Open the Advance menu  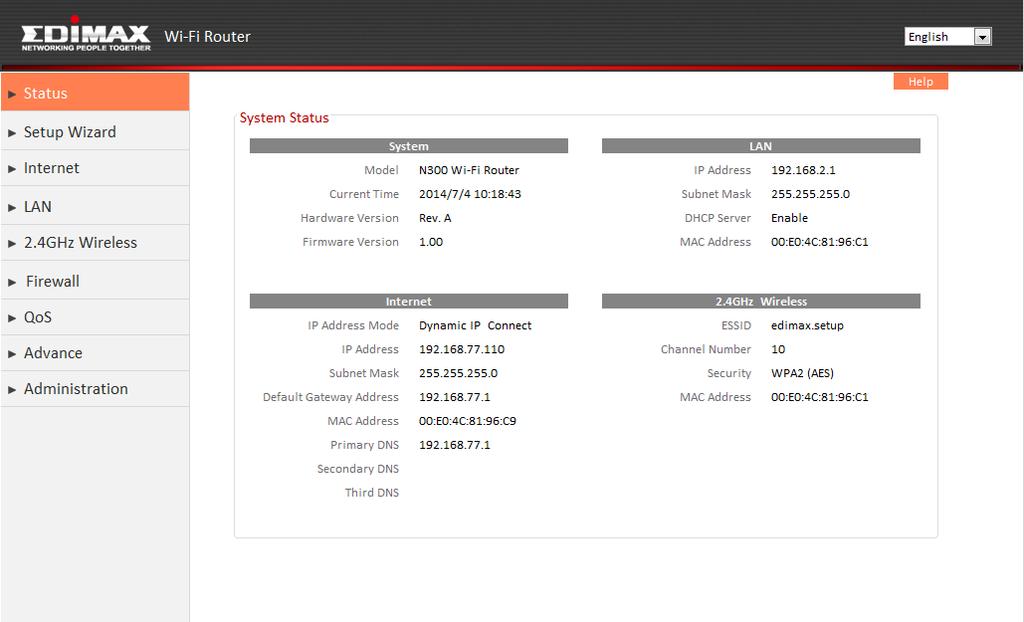pos(95,353)
